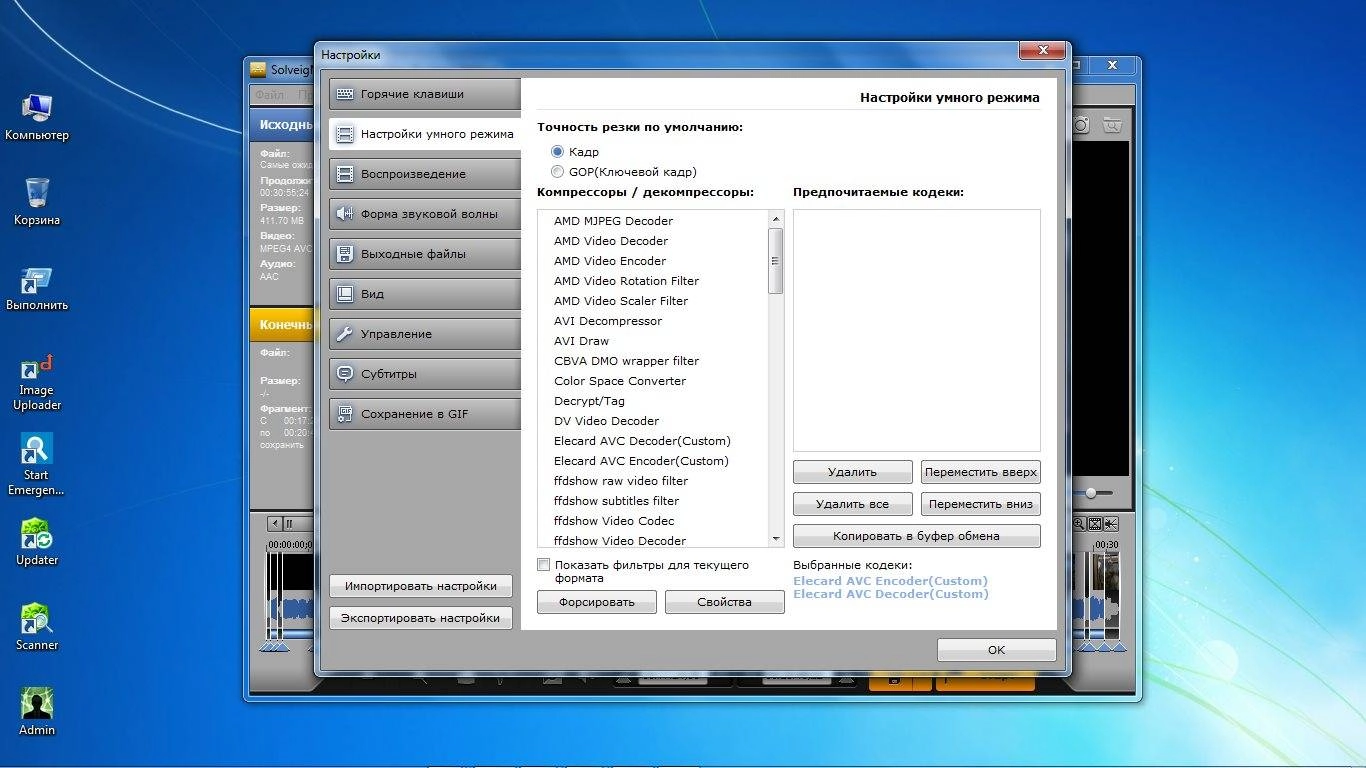Click the codec list scroll-up arrow
This screenshot has width=1366, height=768.
(x=775, y=219)
